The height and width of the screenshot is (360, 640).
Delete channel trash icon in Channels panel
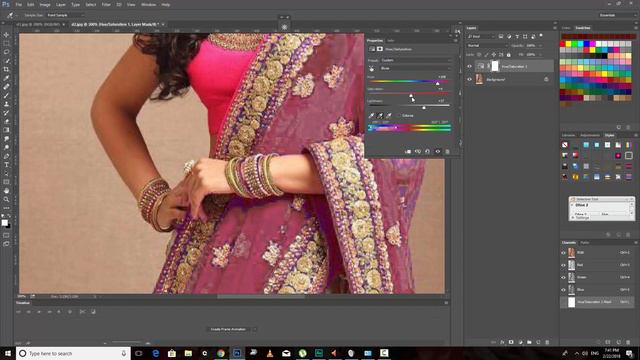628,342
